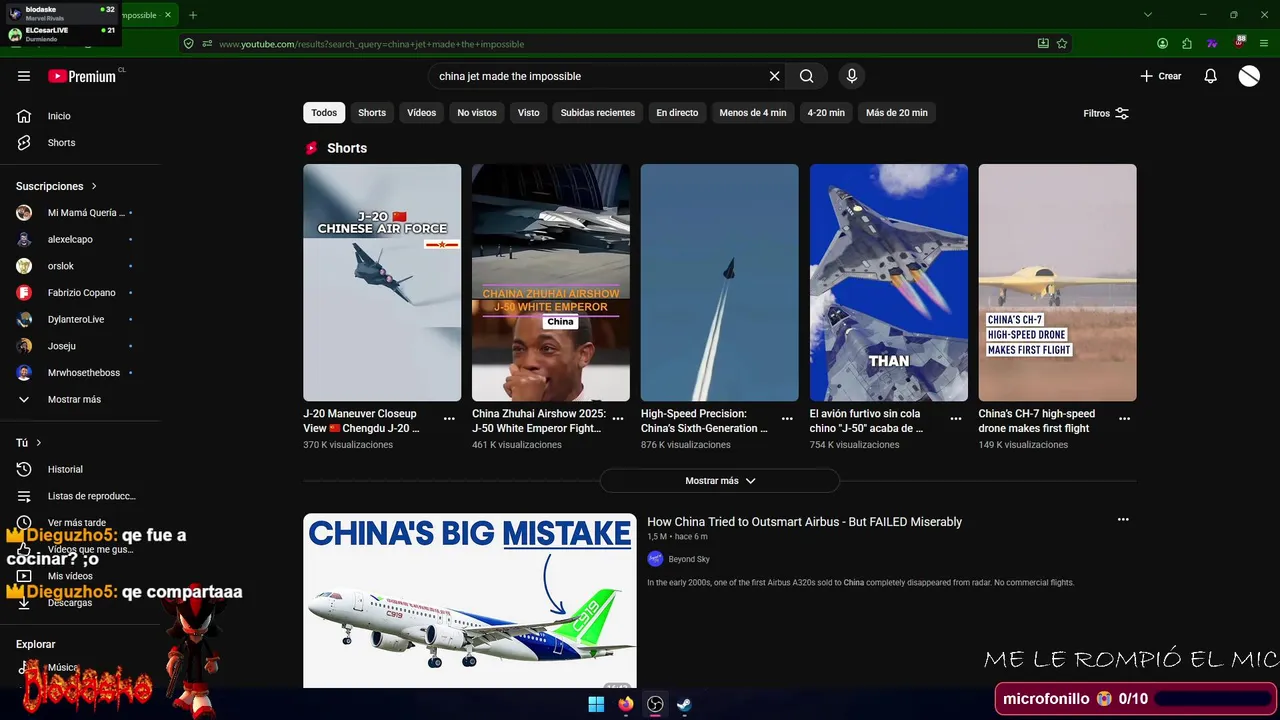Open browser extensions puzzle icon
The height and width of the screenshot is (720, 1280).
[1187, 44]
